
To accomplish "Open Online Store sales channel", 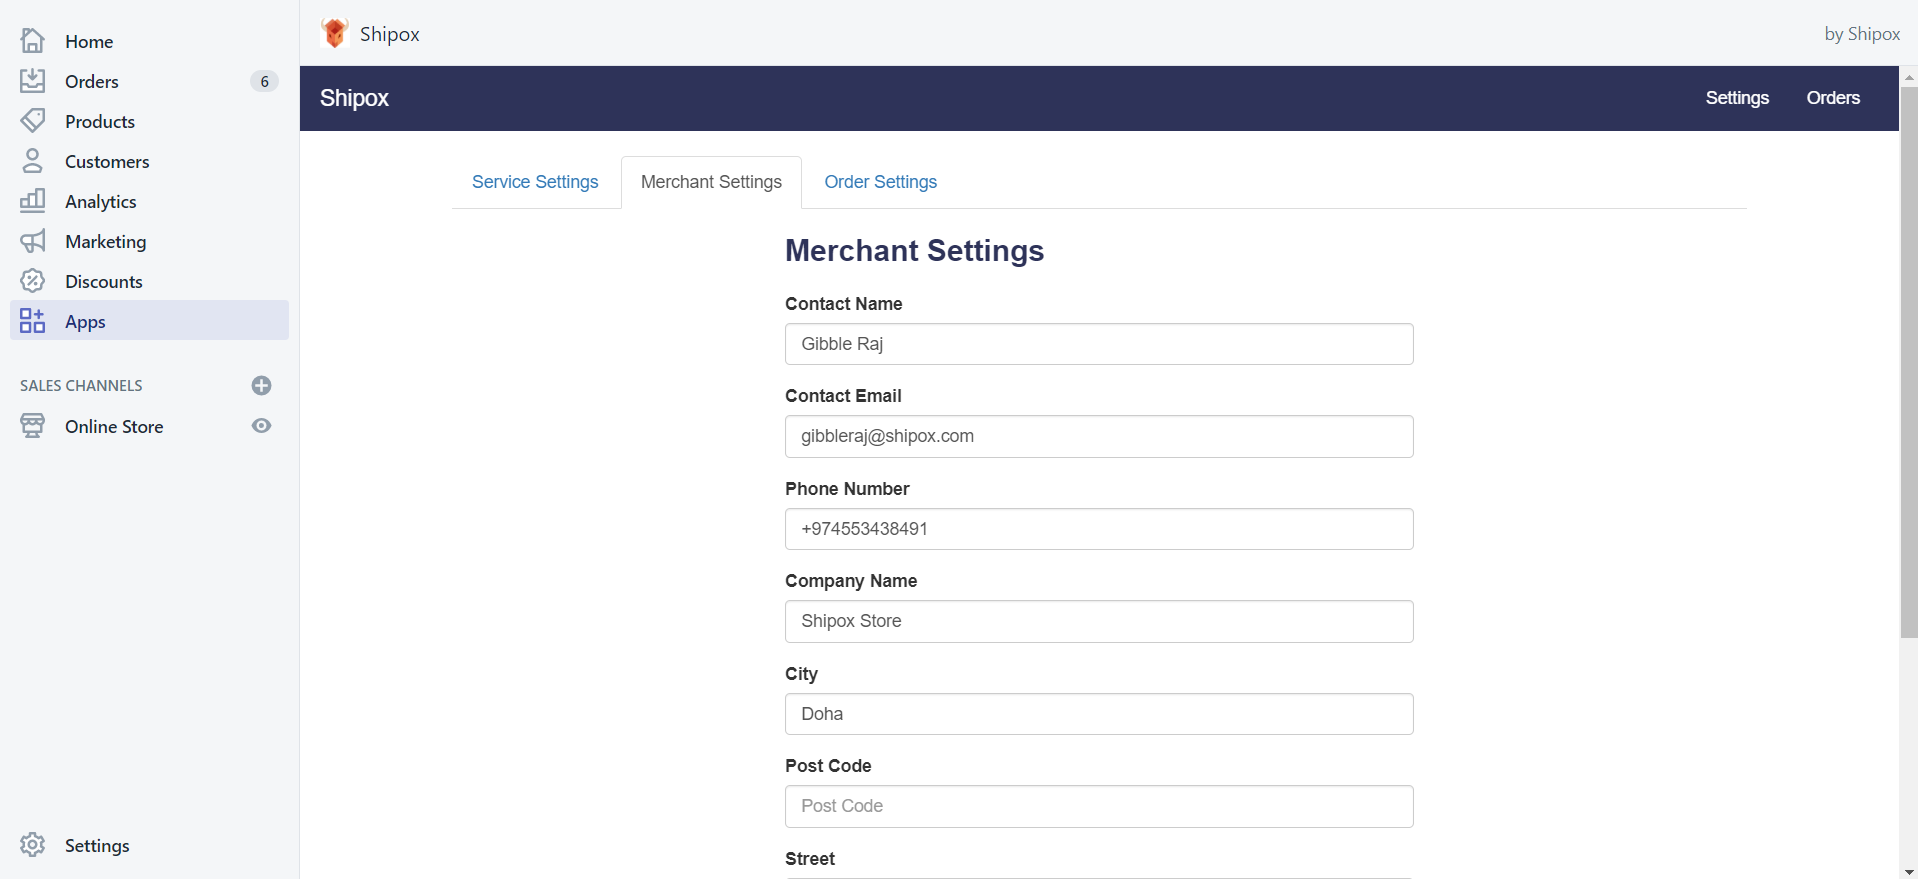I will coord(114,426).
